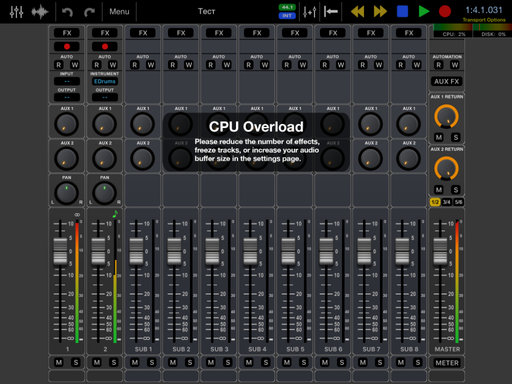Screen dimensions: 512x384
Task: Enable automation write on track 1
Action: (x=75, y=65)
